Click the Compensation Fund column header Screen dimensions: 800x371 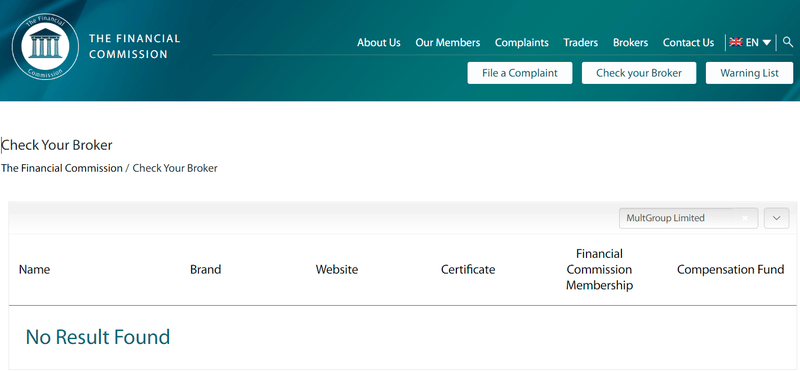click(731, 269)
